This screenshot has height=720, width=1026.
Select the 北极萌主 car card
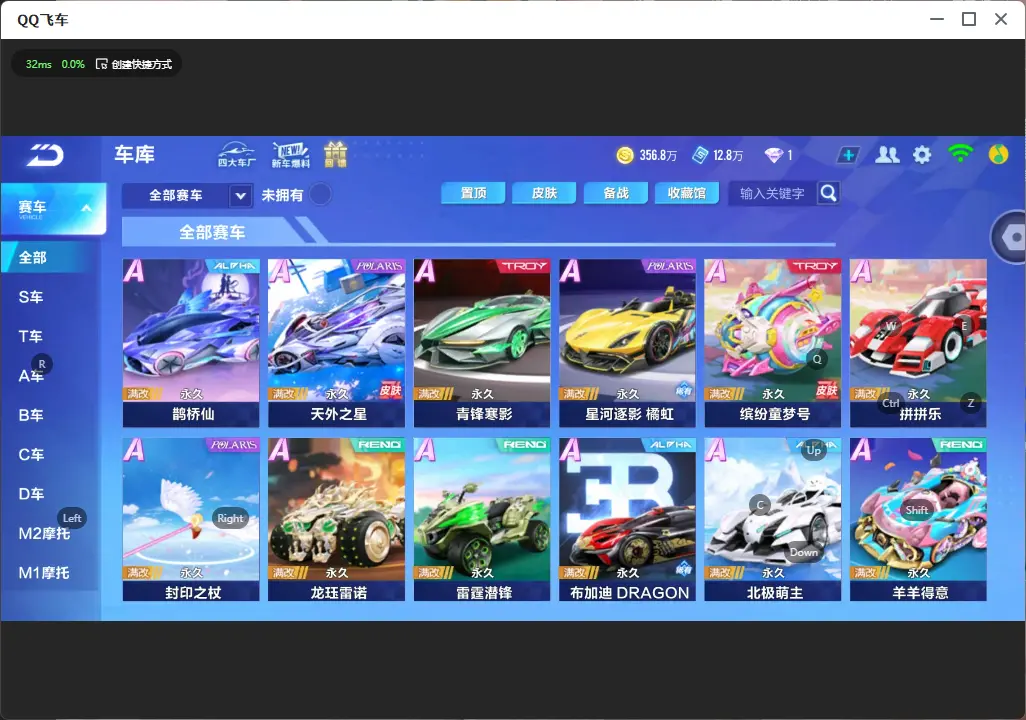pyautogui.click(x=773, y=519)
